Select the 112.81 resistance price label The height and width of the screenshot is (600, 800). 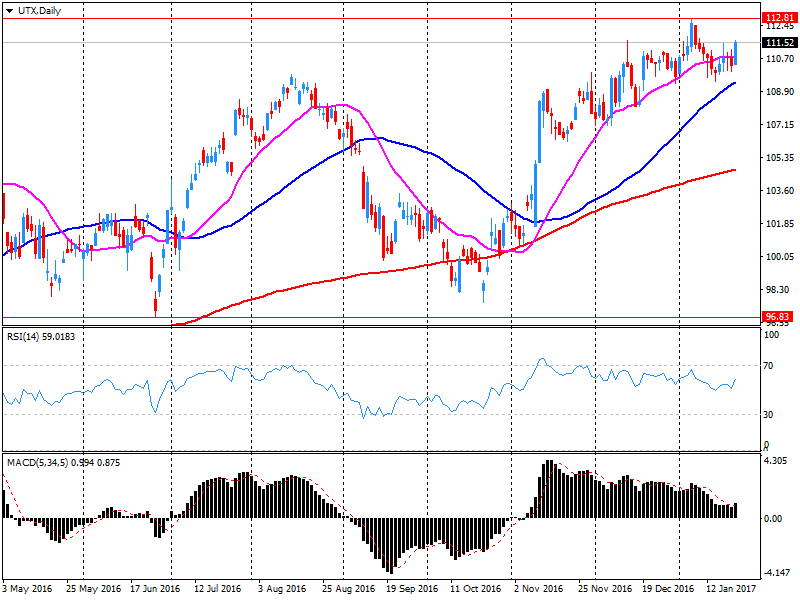pos(779,18)
